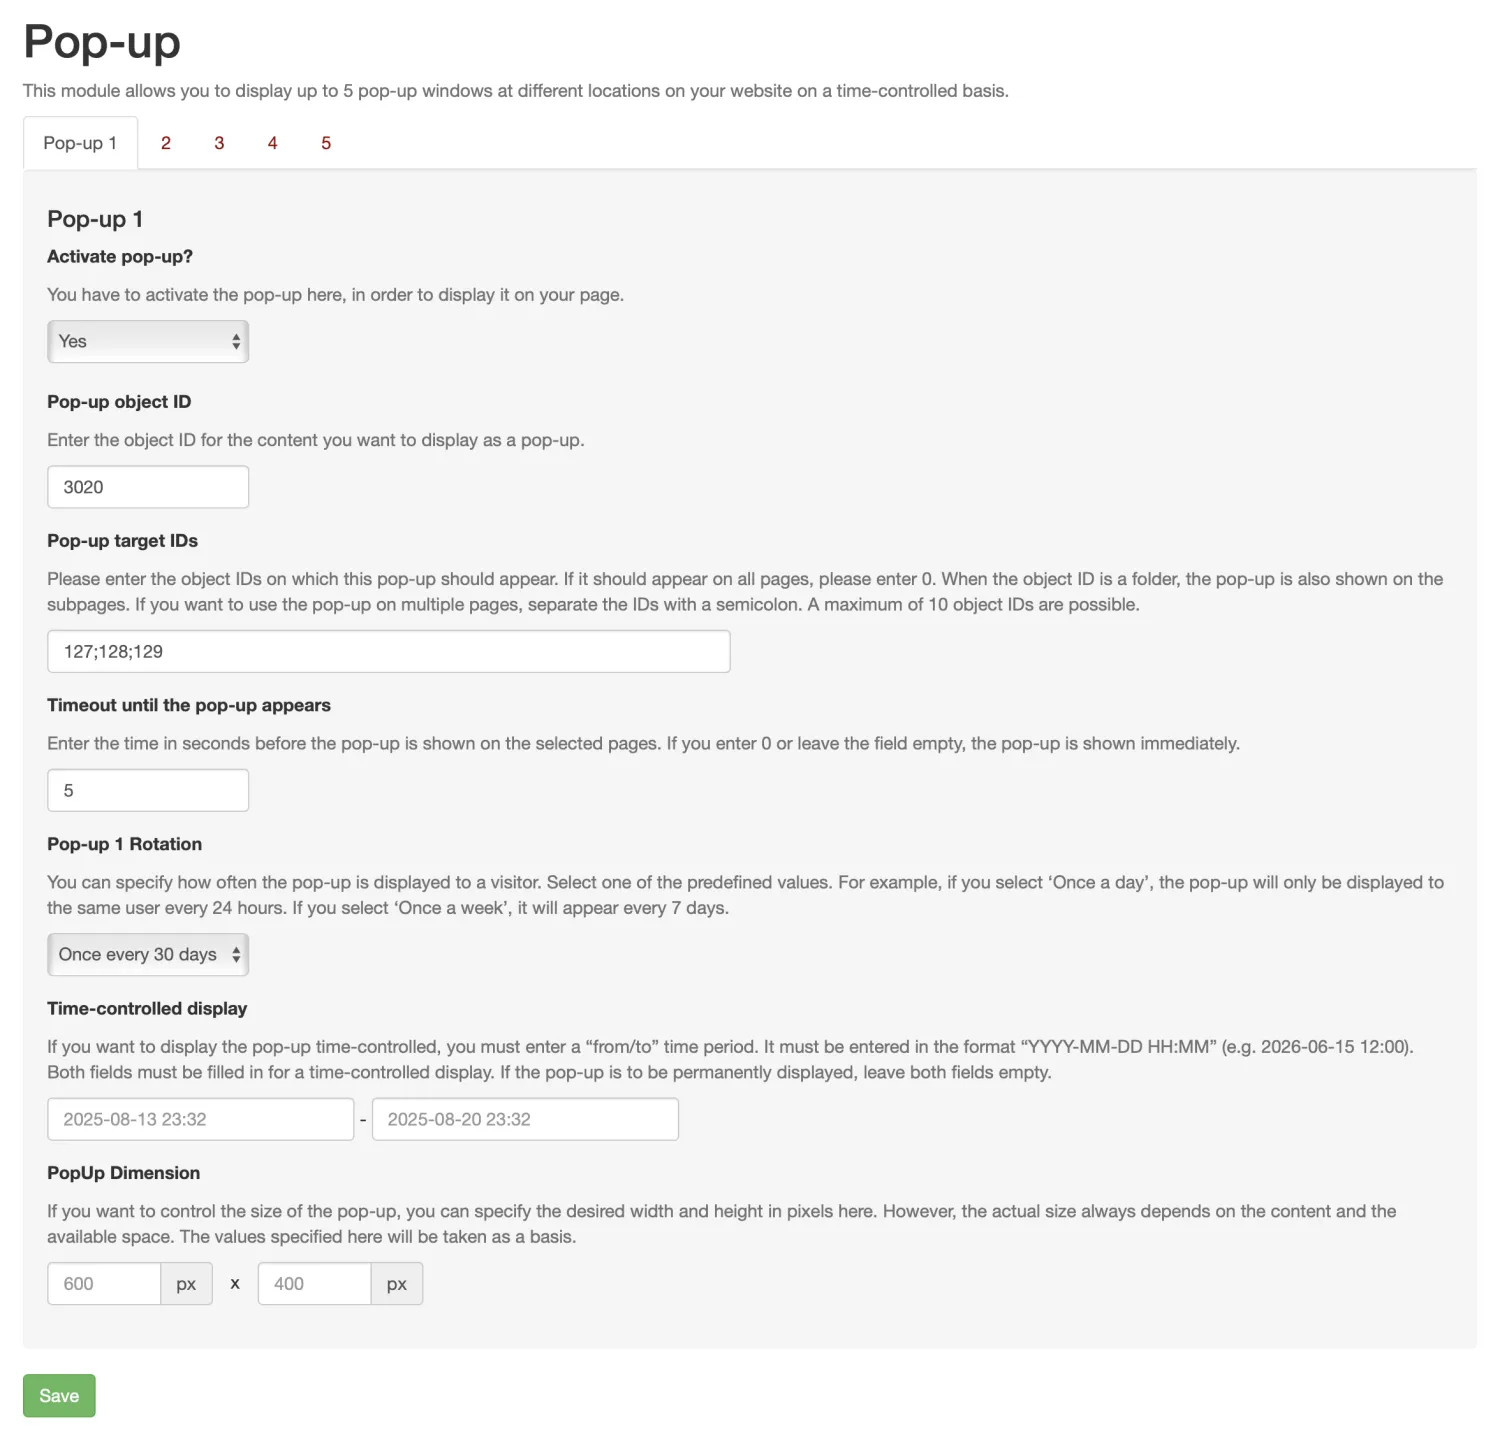Click the px unit beside the height field
The image size is (1500, 1448).
397,1284
